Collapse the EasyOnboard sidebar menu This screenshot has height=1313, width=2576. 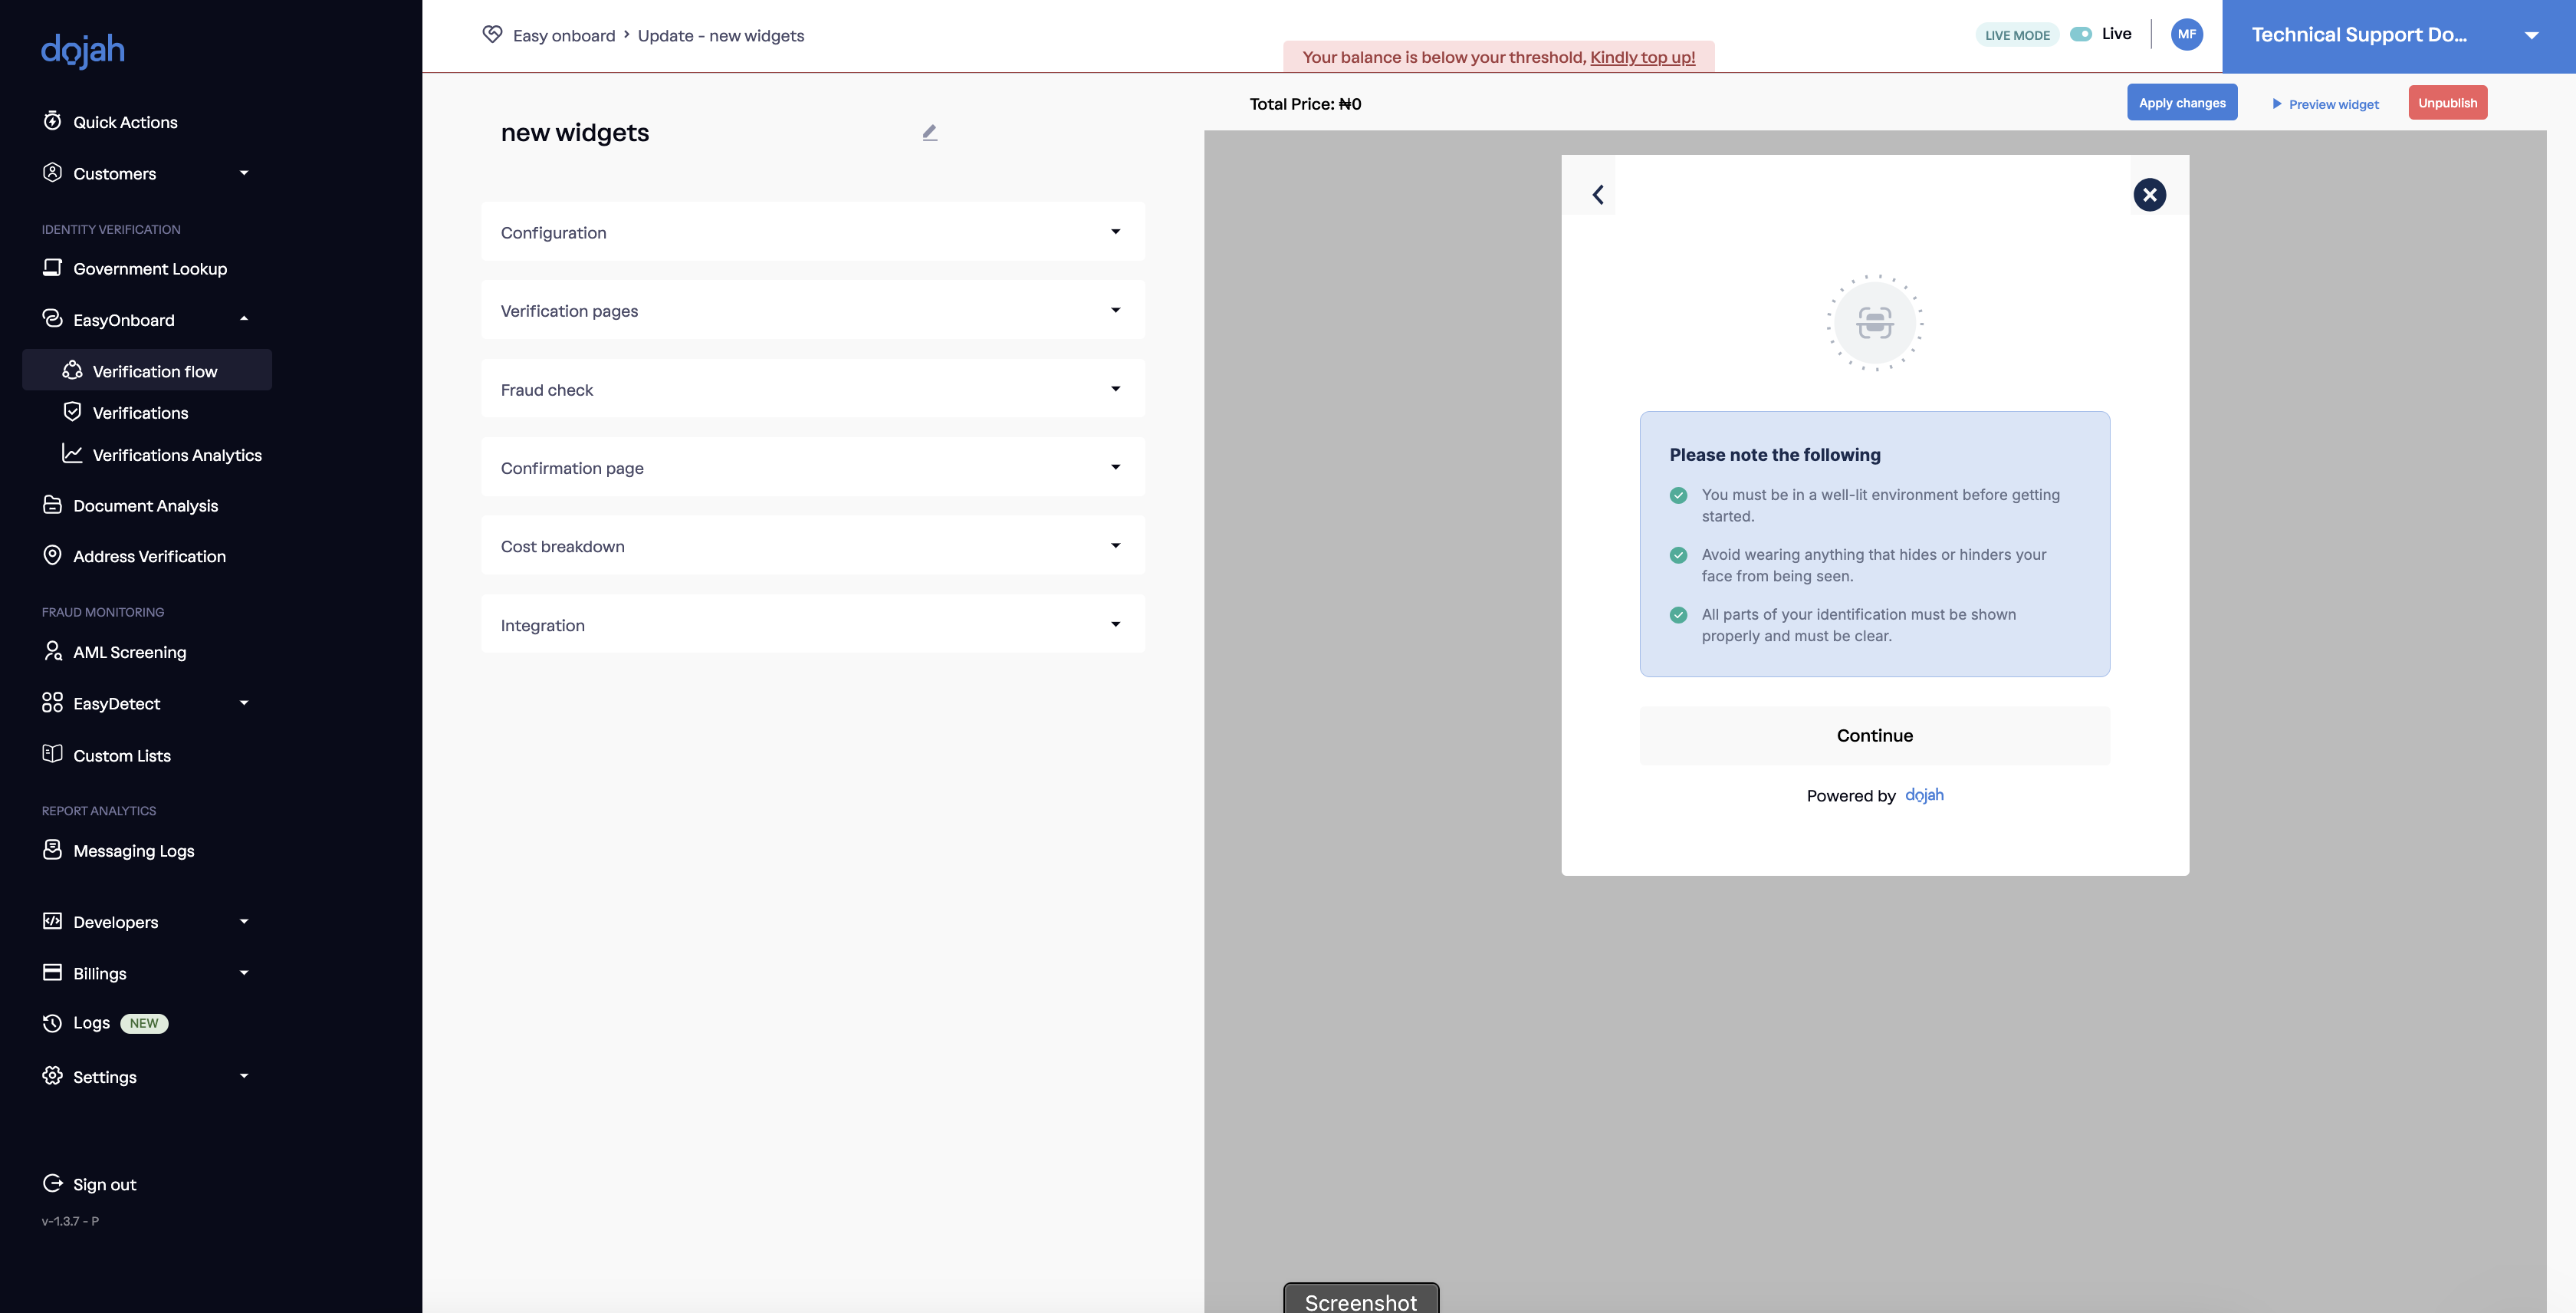[244, 319]
